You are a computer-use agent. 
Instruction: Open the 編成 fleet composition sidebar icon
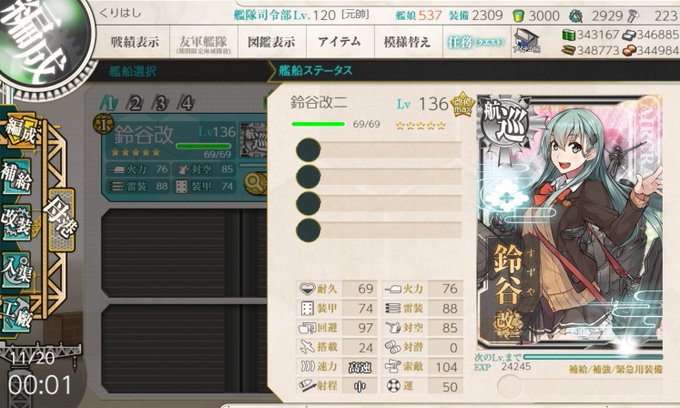tap(20, 130)
